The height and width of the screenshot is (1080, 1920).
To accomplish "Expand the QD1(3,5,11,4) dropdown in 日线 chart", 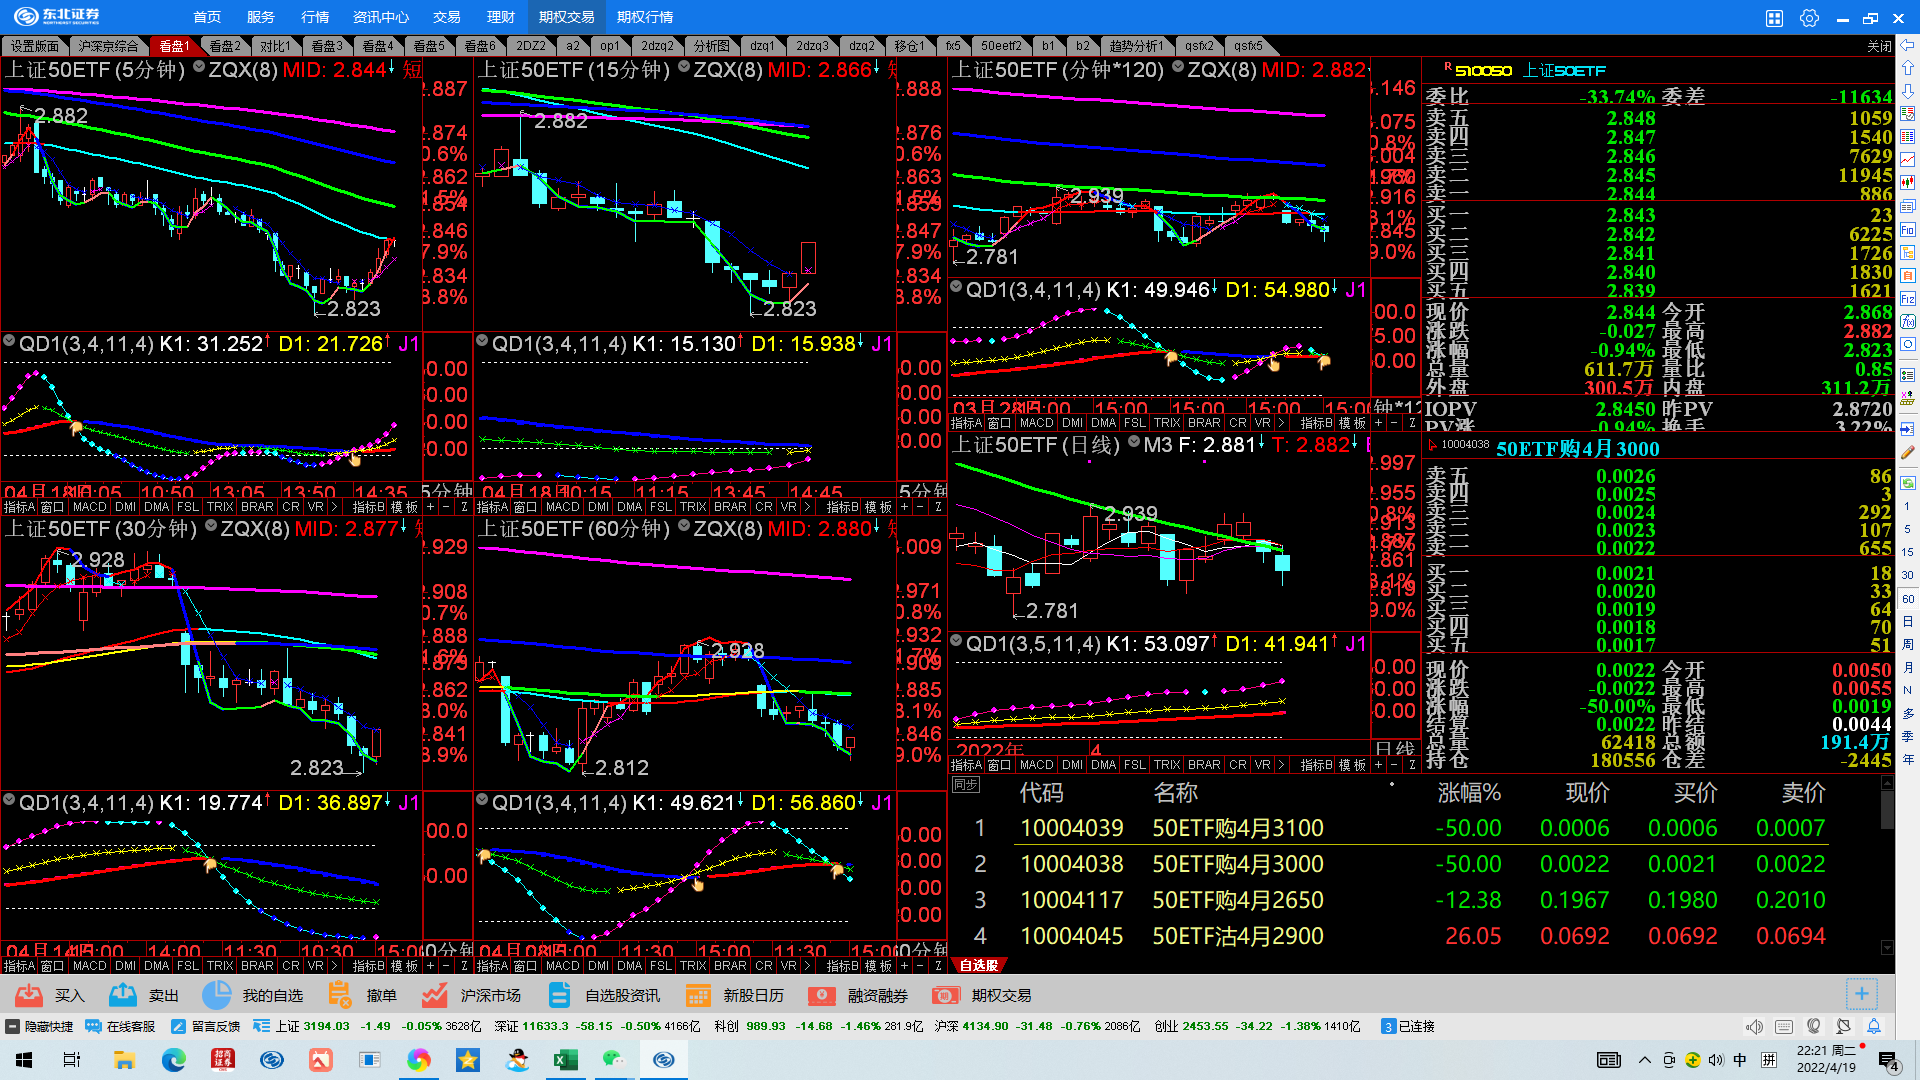I will pyautogui.click(x=956, y=641).
